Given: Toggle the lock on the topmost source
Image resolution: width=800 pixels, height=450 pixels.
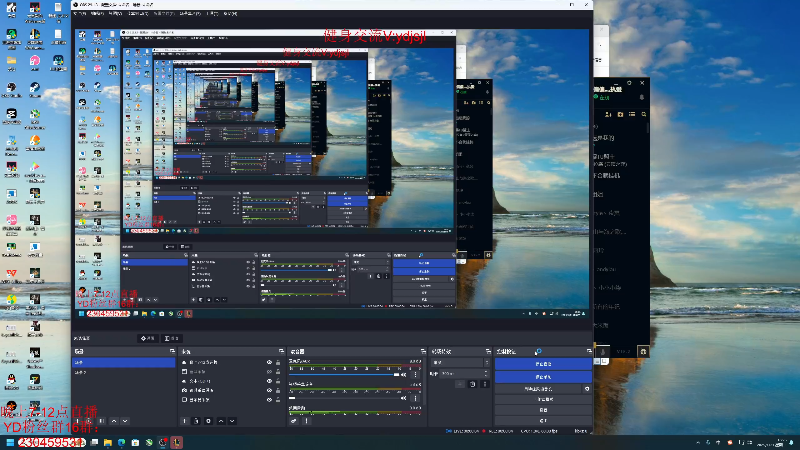Looking at the screenshot, I should 278,362.
